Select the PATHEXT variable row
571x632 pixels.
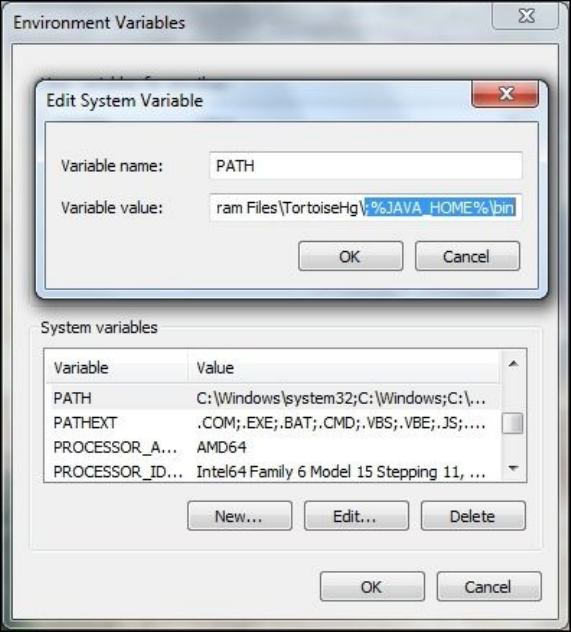pos(273,423)
